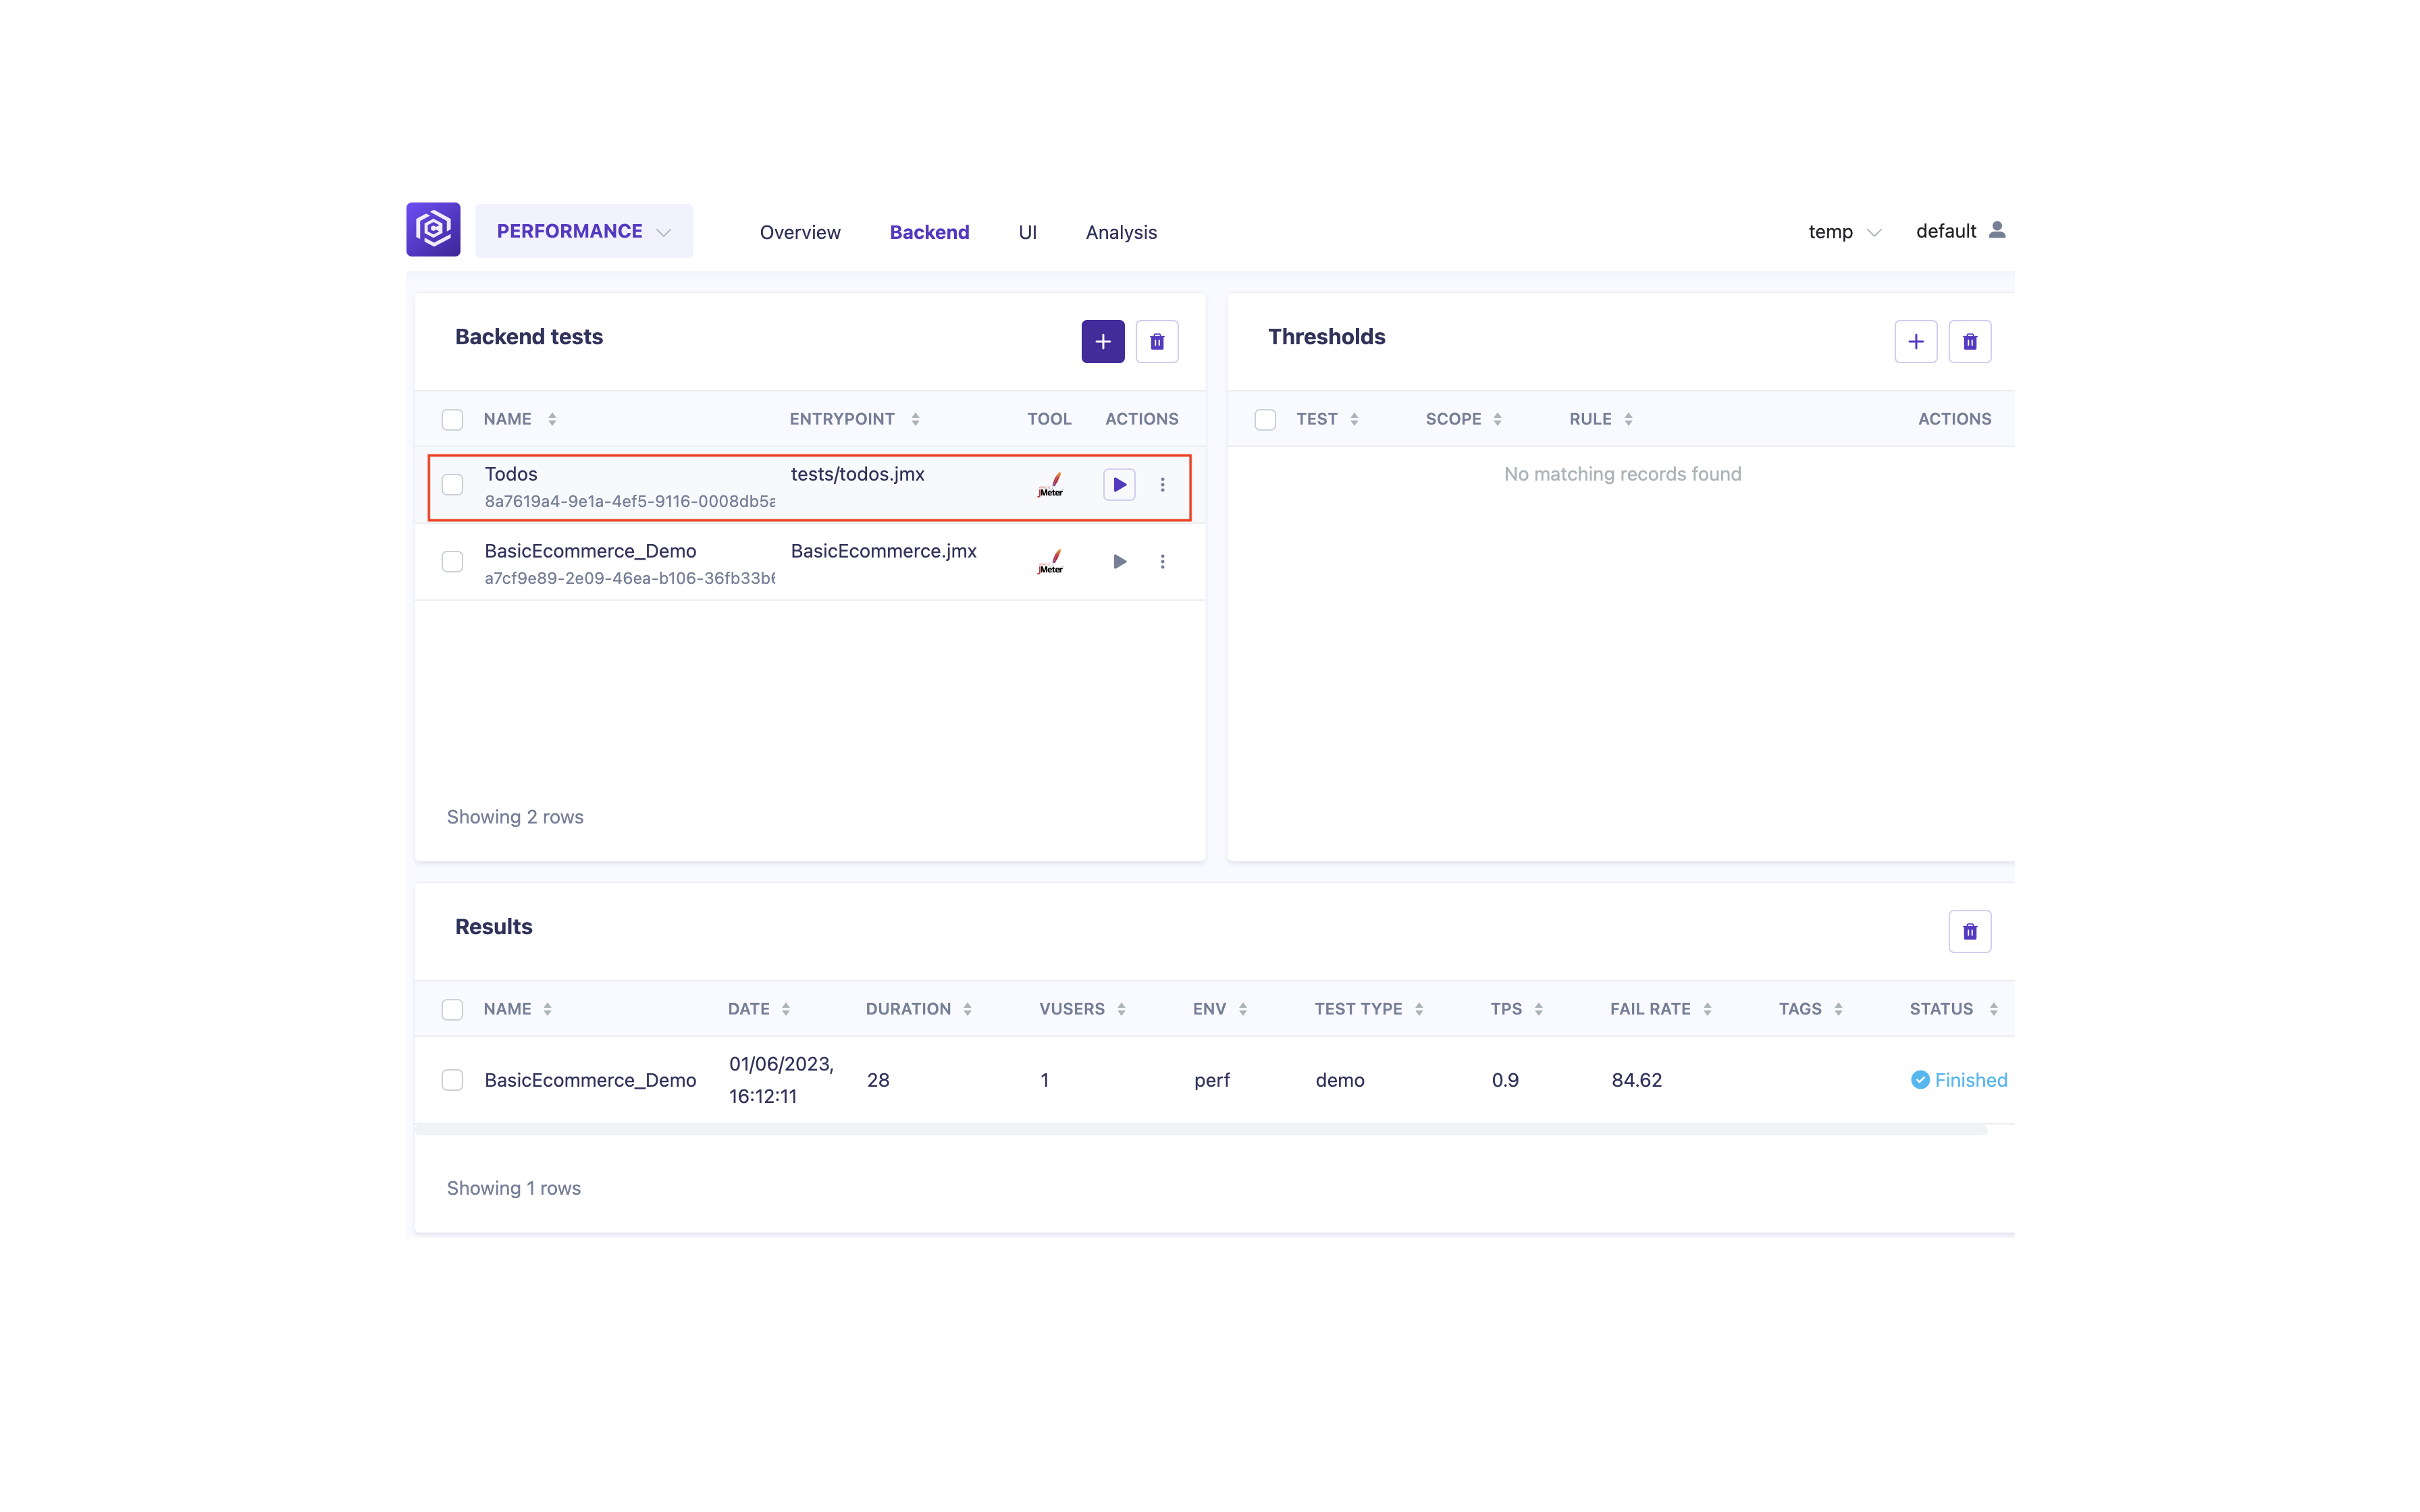Sort results by Name column arrows

[547, 1010]
